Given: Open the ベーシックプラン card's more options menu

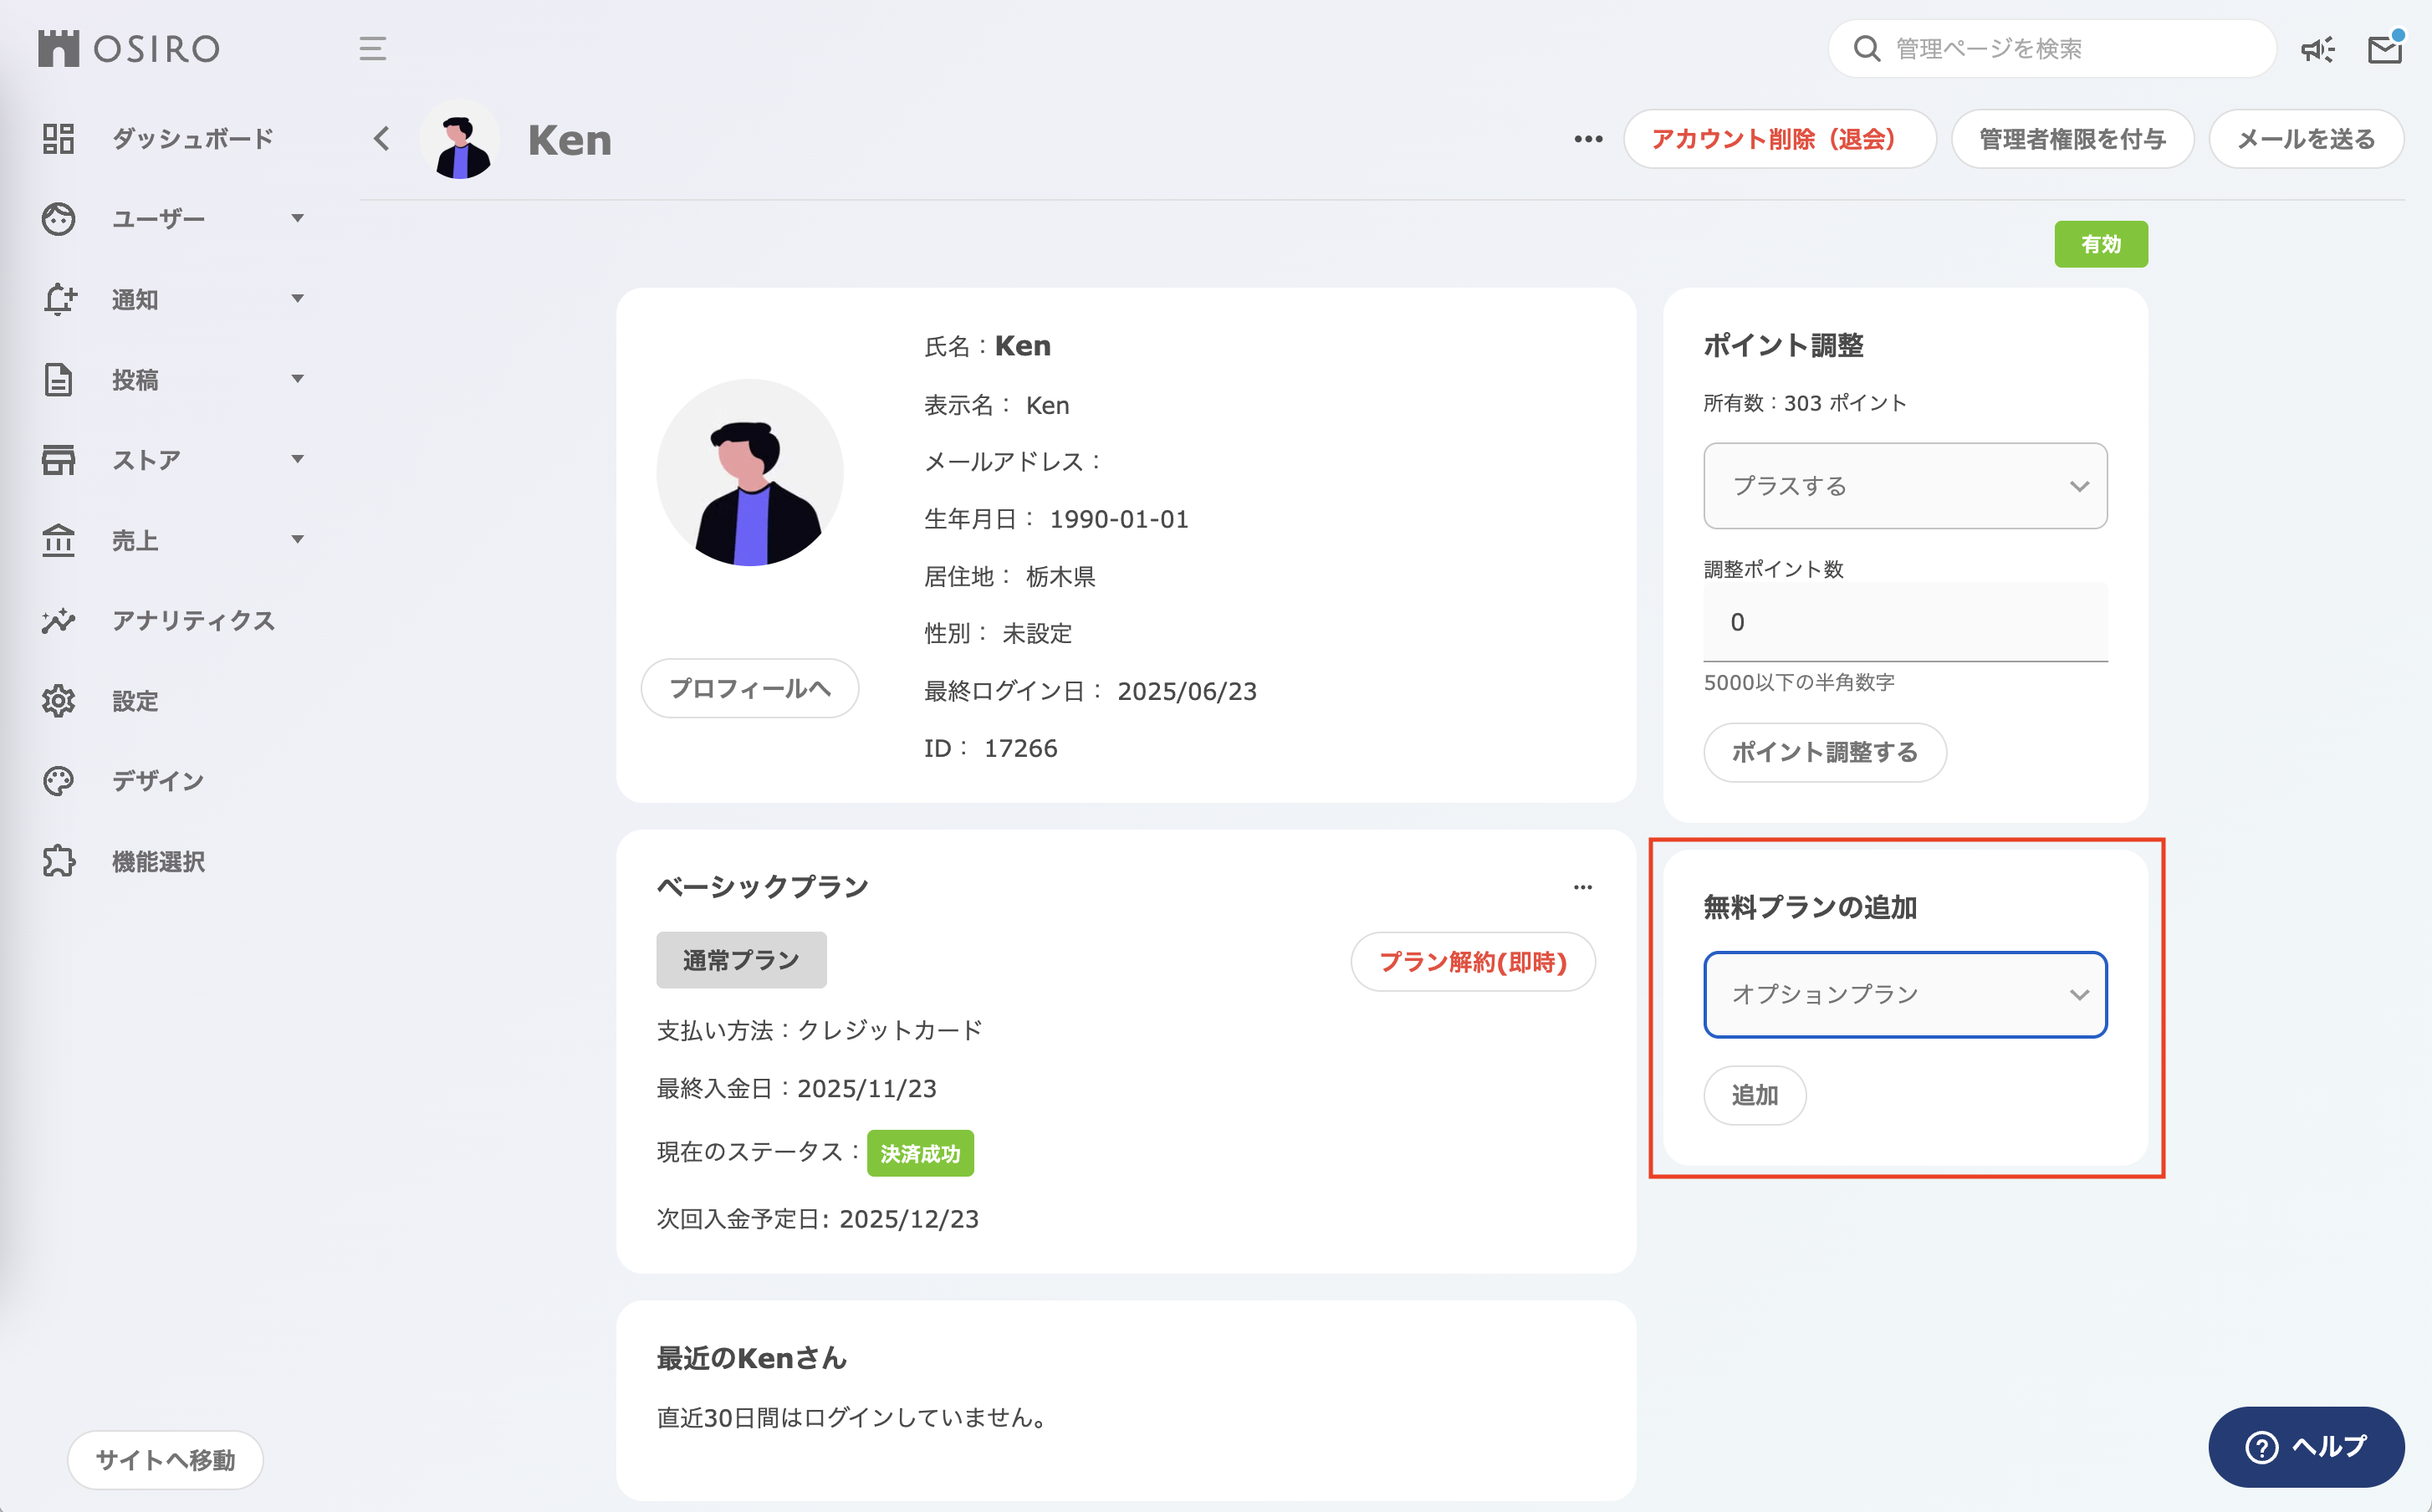Looking at the screenshot, I should coord(1582,887).
